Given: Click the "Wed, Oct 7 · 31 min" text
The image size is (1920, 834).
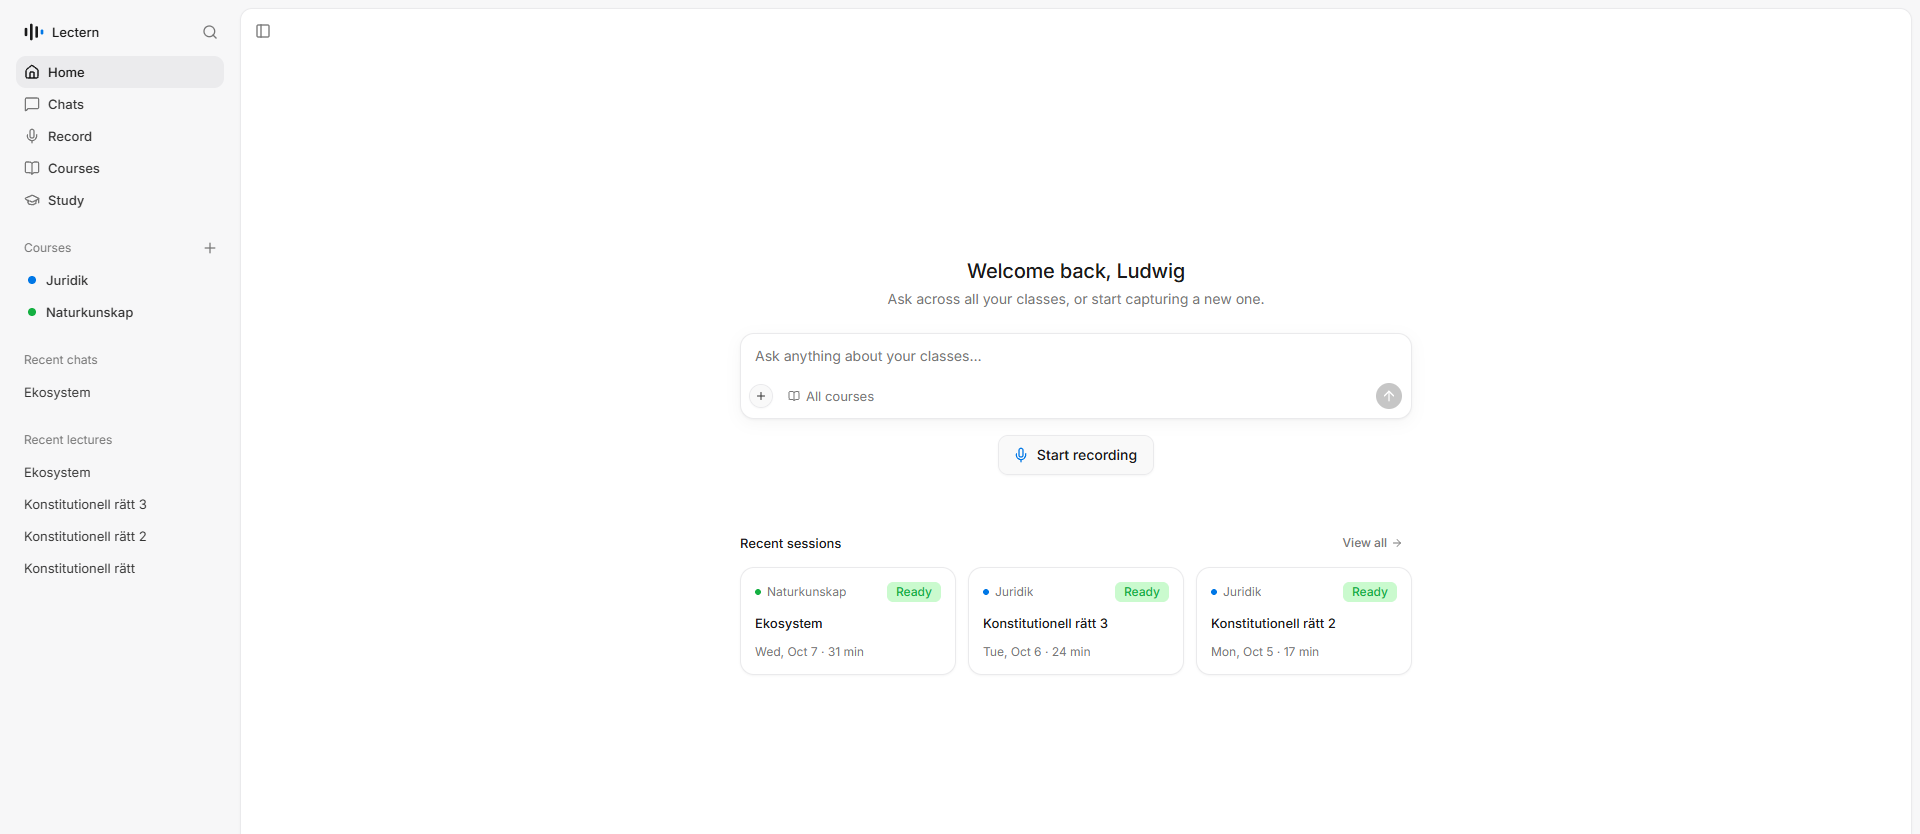Looking at the screenshot, I should pyautogui.click(x=810, y=652).
